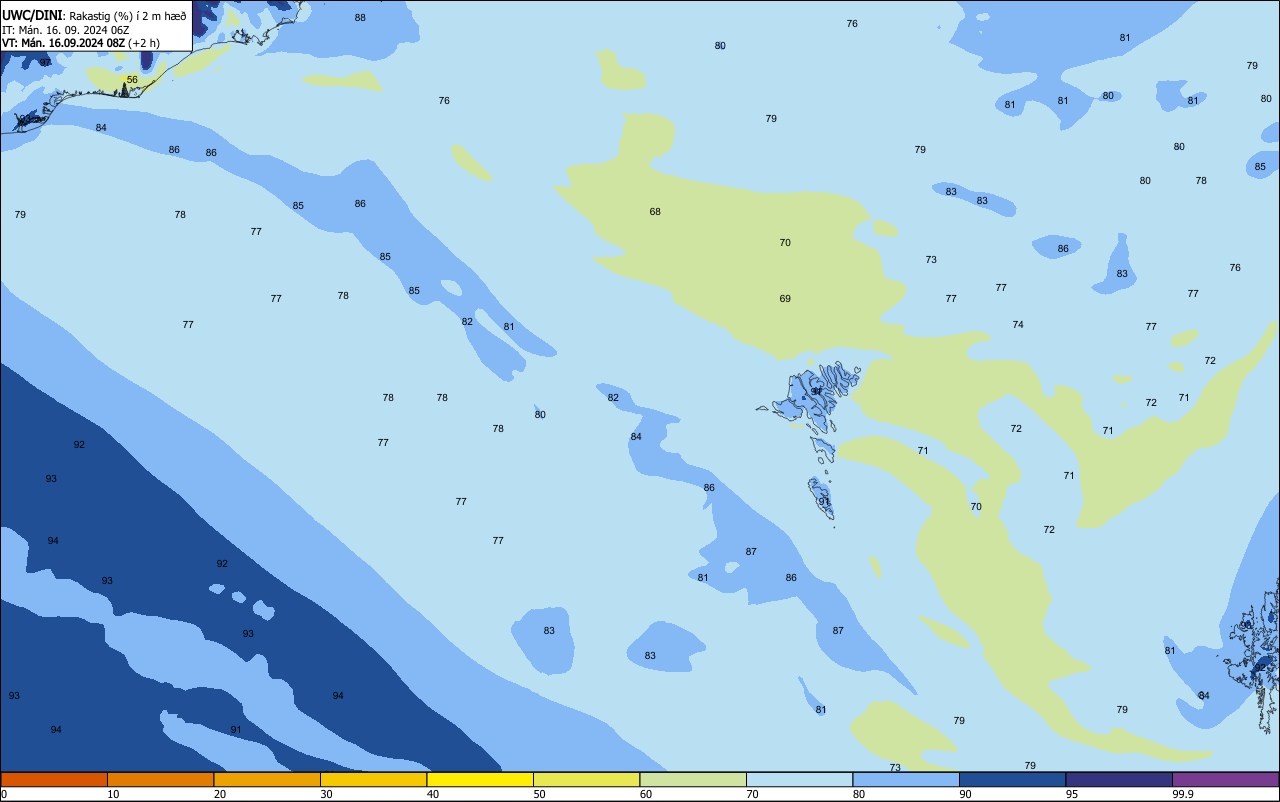Click the 70–80 pale blue legend swatch
Image resolution: width=1280 pixels, height=802 pixels.
pyautogui.click(x=799, y=779)
